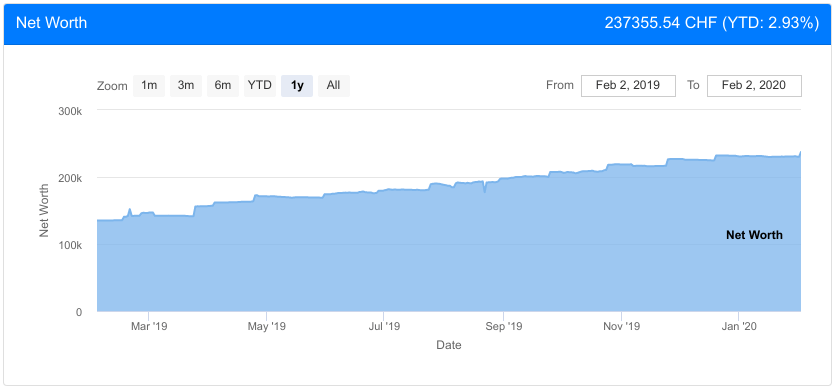The image size is (834, 391).
Task: Select the YTD zoom button
Action: click(x=260, y=86)
